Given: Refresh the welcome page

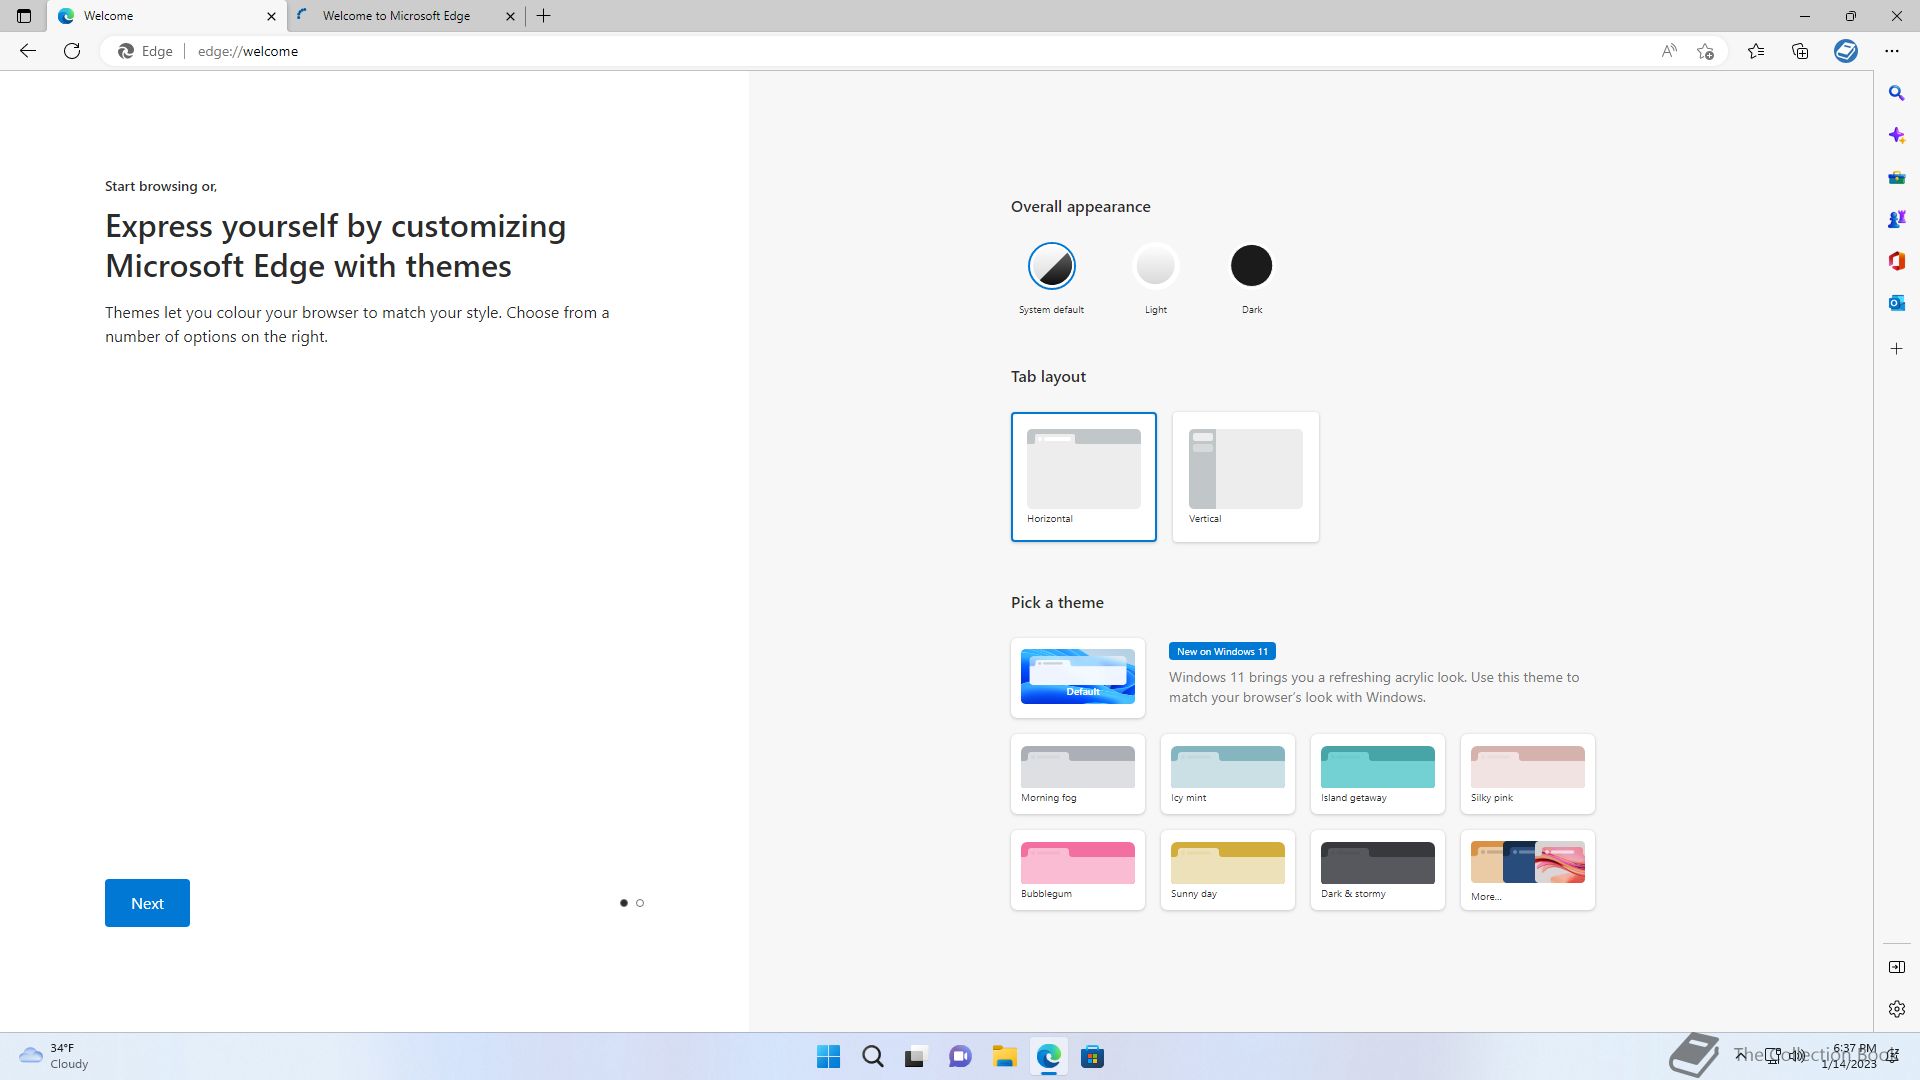Looking at the screenshot, I should (72, 51).
